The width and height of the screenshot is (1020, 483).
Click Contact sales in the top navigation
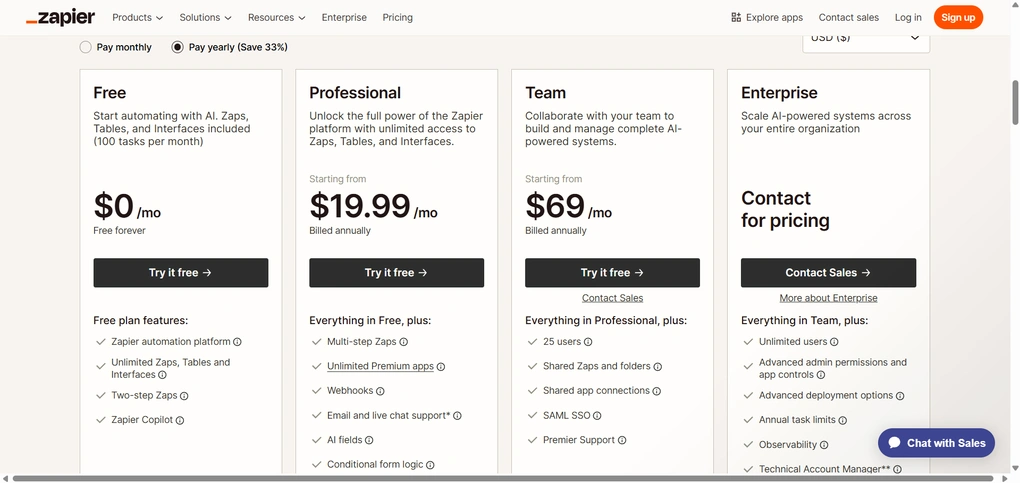[x=849, y=18]
